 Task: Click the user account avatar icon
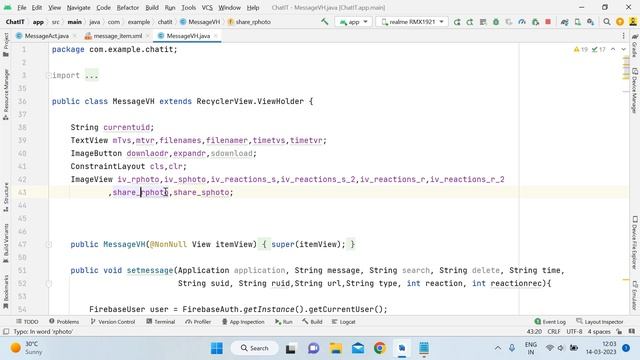point(632,22)
